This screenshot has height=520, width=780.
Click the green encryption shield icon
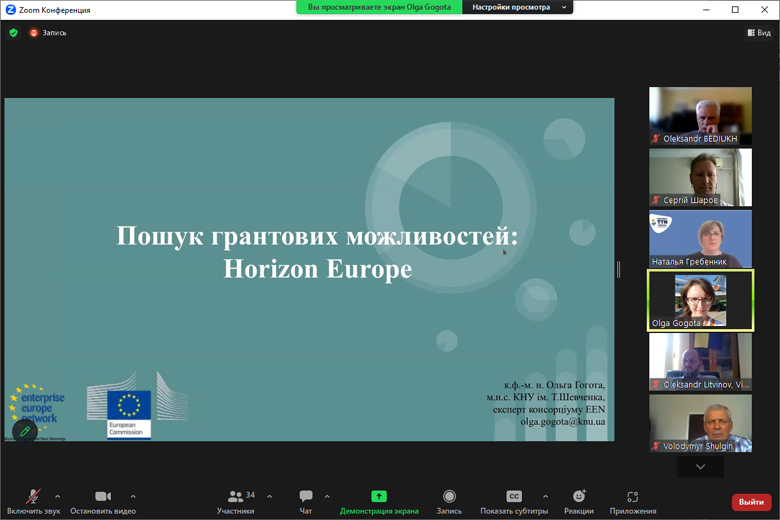13,32
